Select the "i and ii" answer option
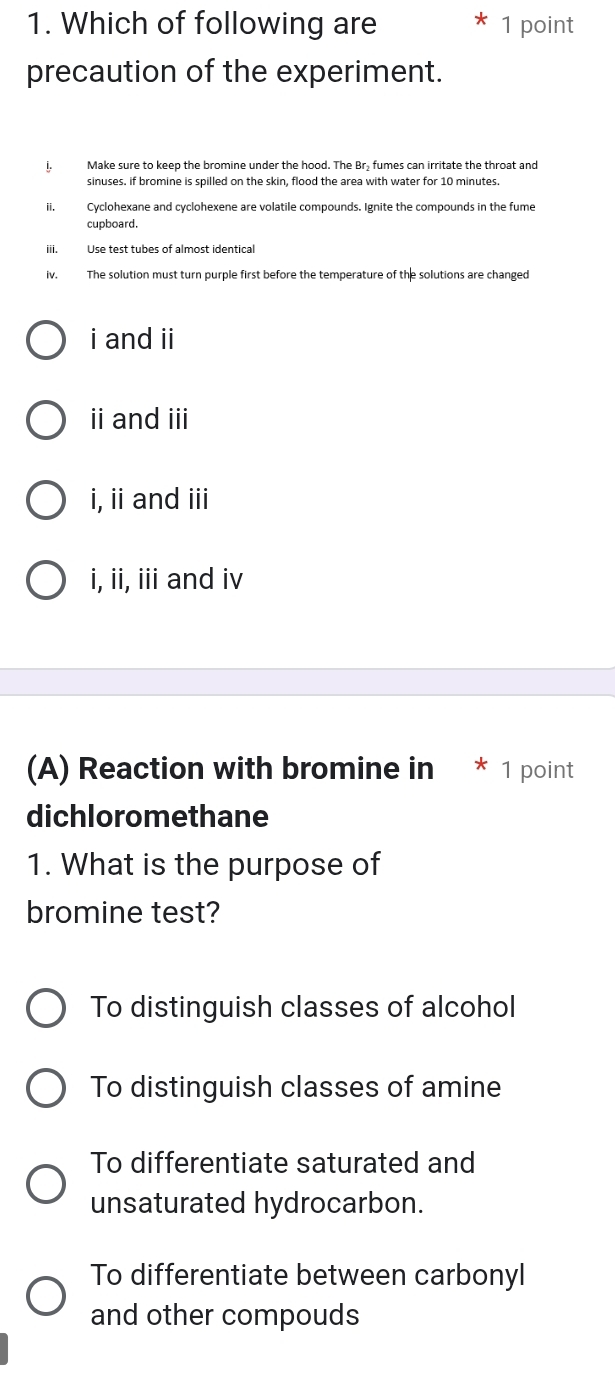615x1388 pixels. [46, 340]
